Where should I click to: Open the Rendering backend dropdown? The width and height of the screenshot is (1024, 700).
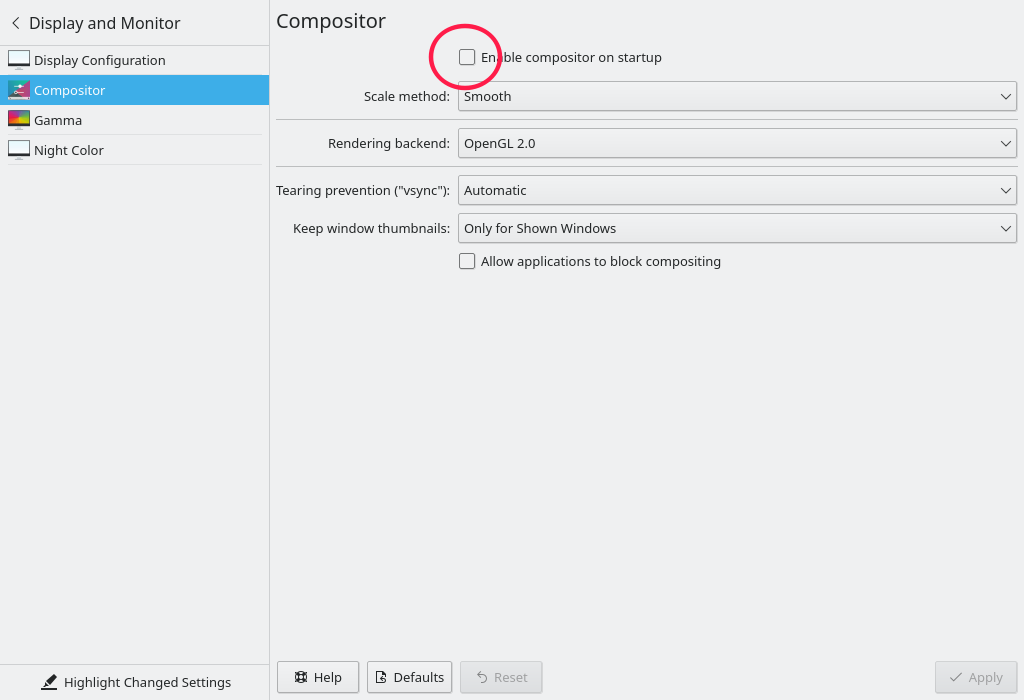[x=737, y=144]
